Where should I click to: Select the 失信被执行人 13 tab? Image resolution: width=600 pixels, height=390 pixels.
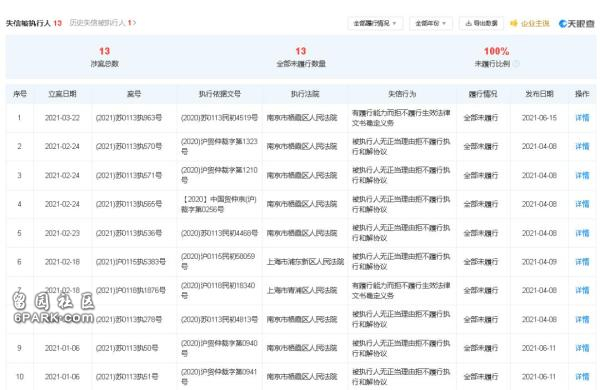coord(34,23)
